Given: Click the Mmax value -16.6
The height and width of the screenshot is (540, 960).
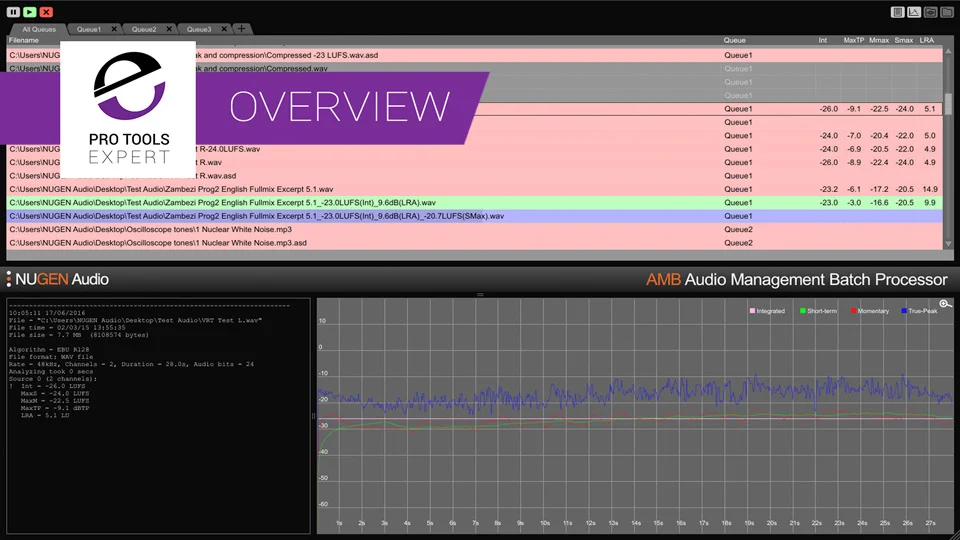Looking at the screenshot, I should tap(879, 203).
